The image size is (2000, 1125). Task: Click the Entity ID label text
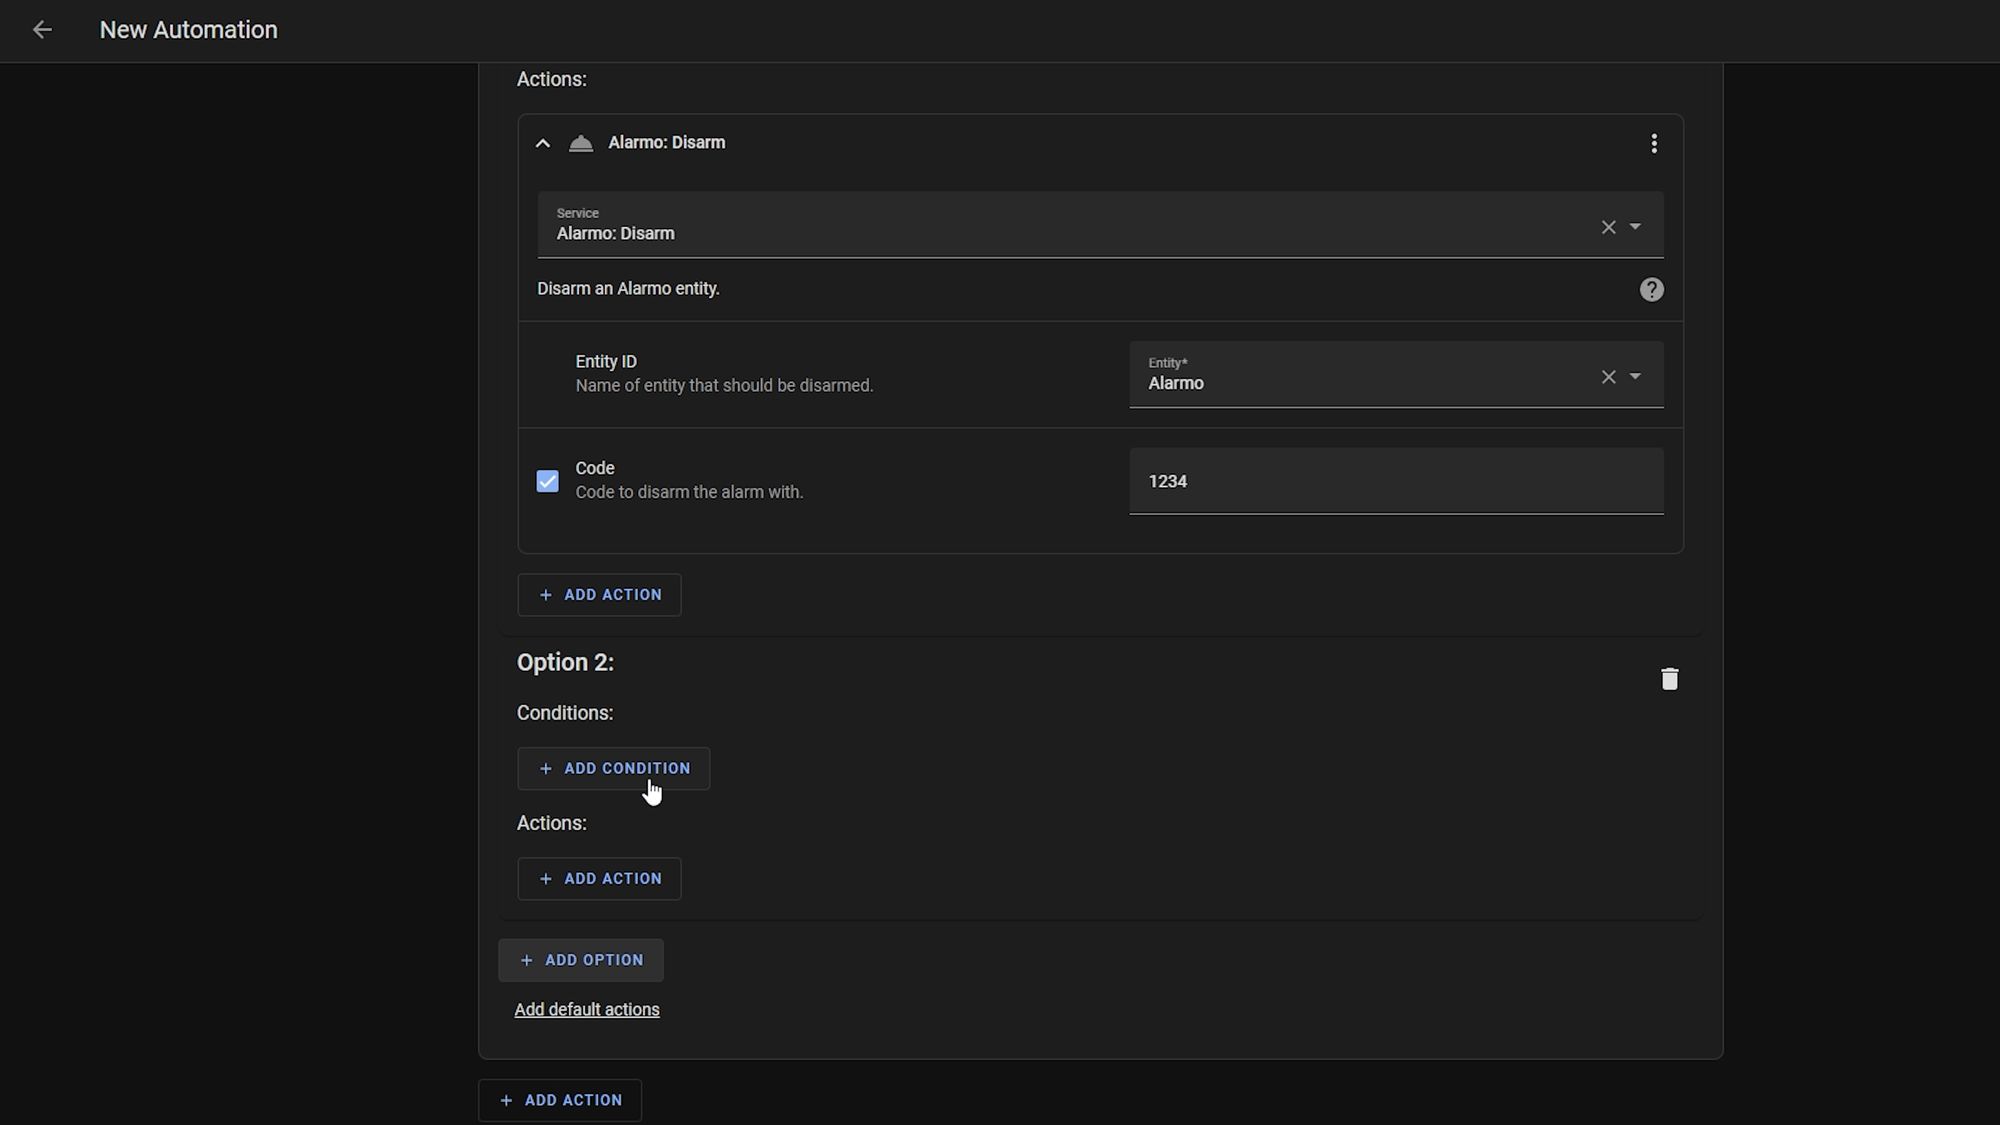click(606, 362)
